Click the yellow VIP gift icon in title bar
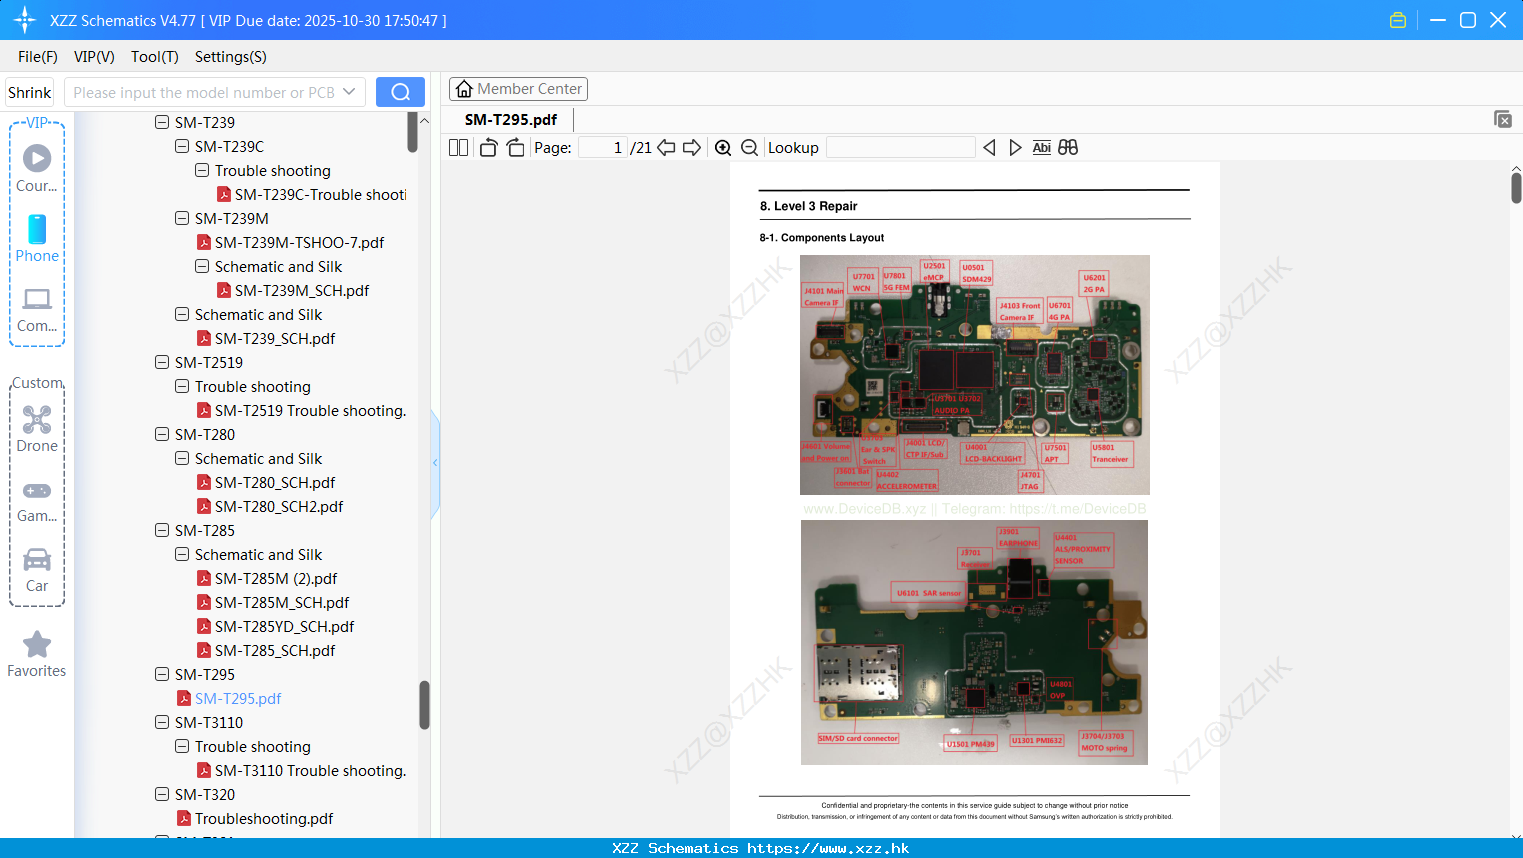Screen dimensions: 1523x858 click(1398, 20)
